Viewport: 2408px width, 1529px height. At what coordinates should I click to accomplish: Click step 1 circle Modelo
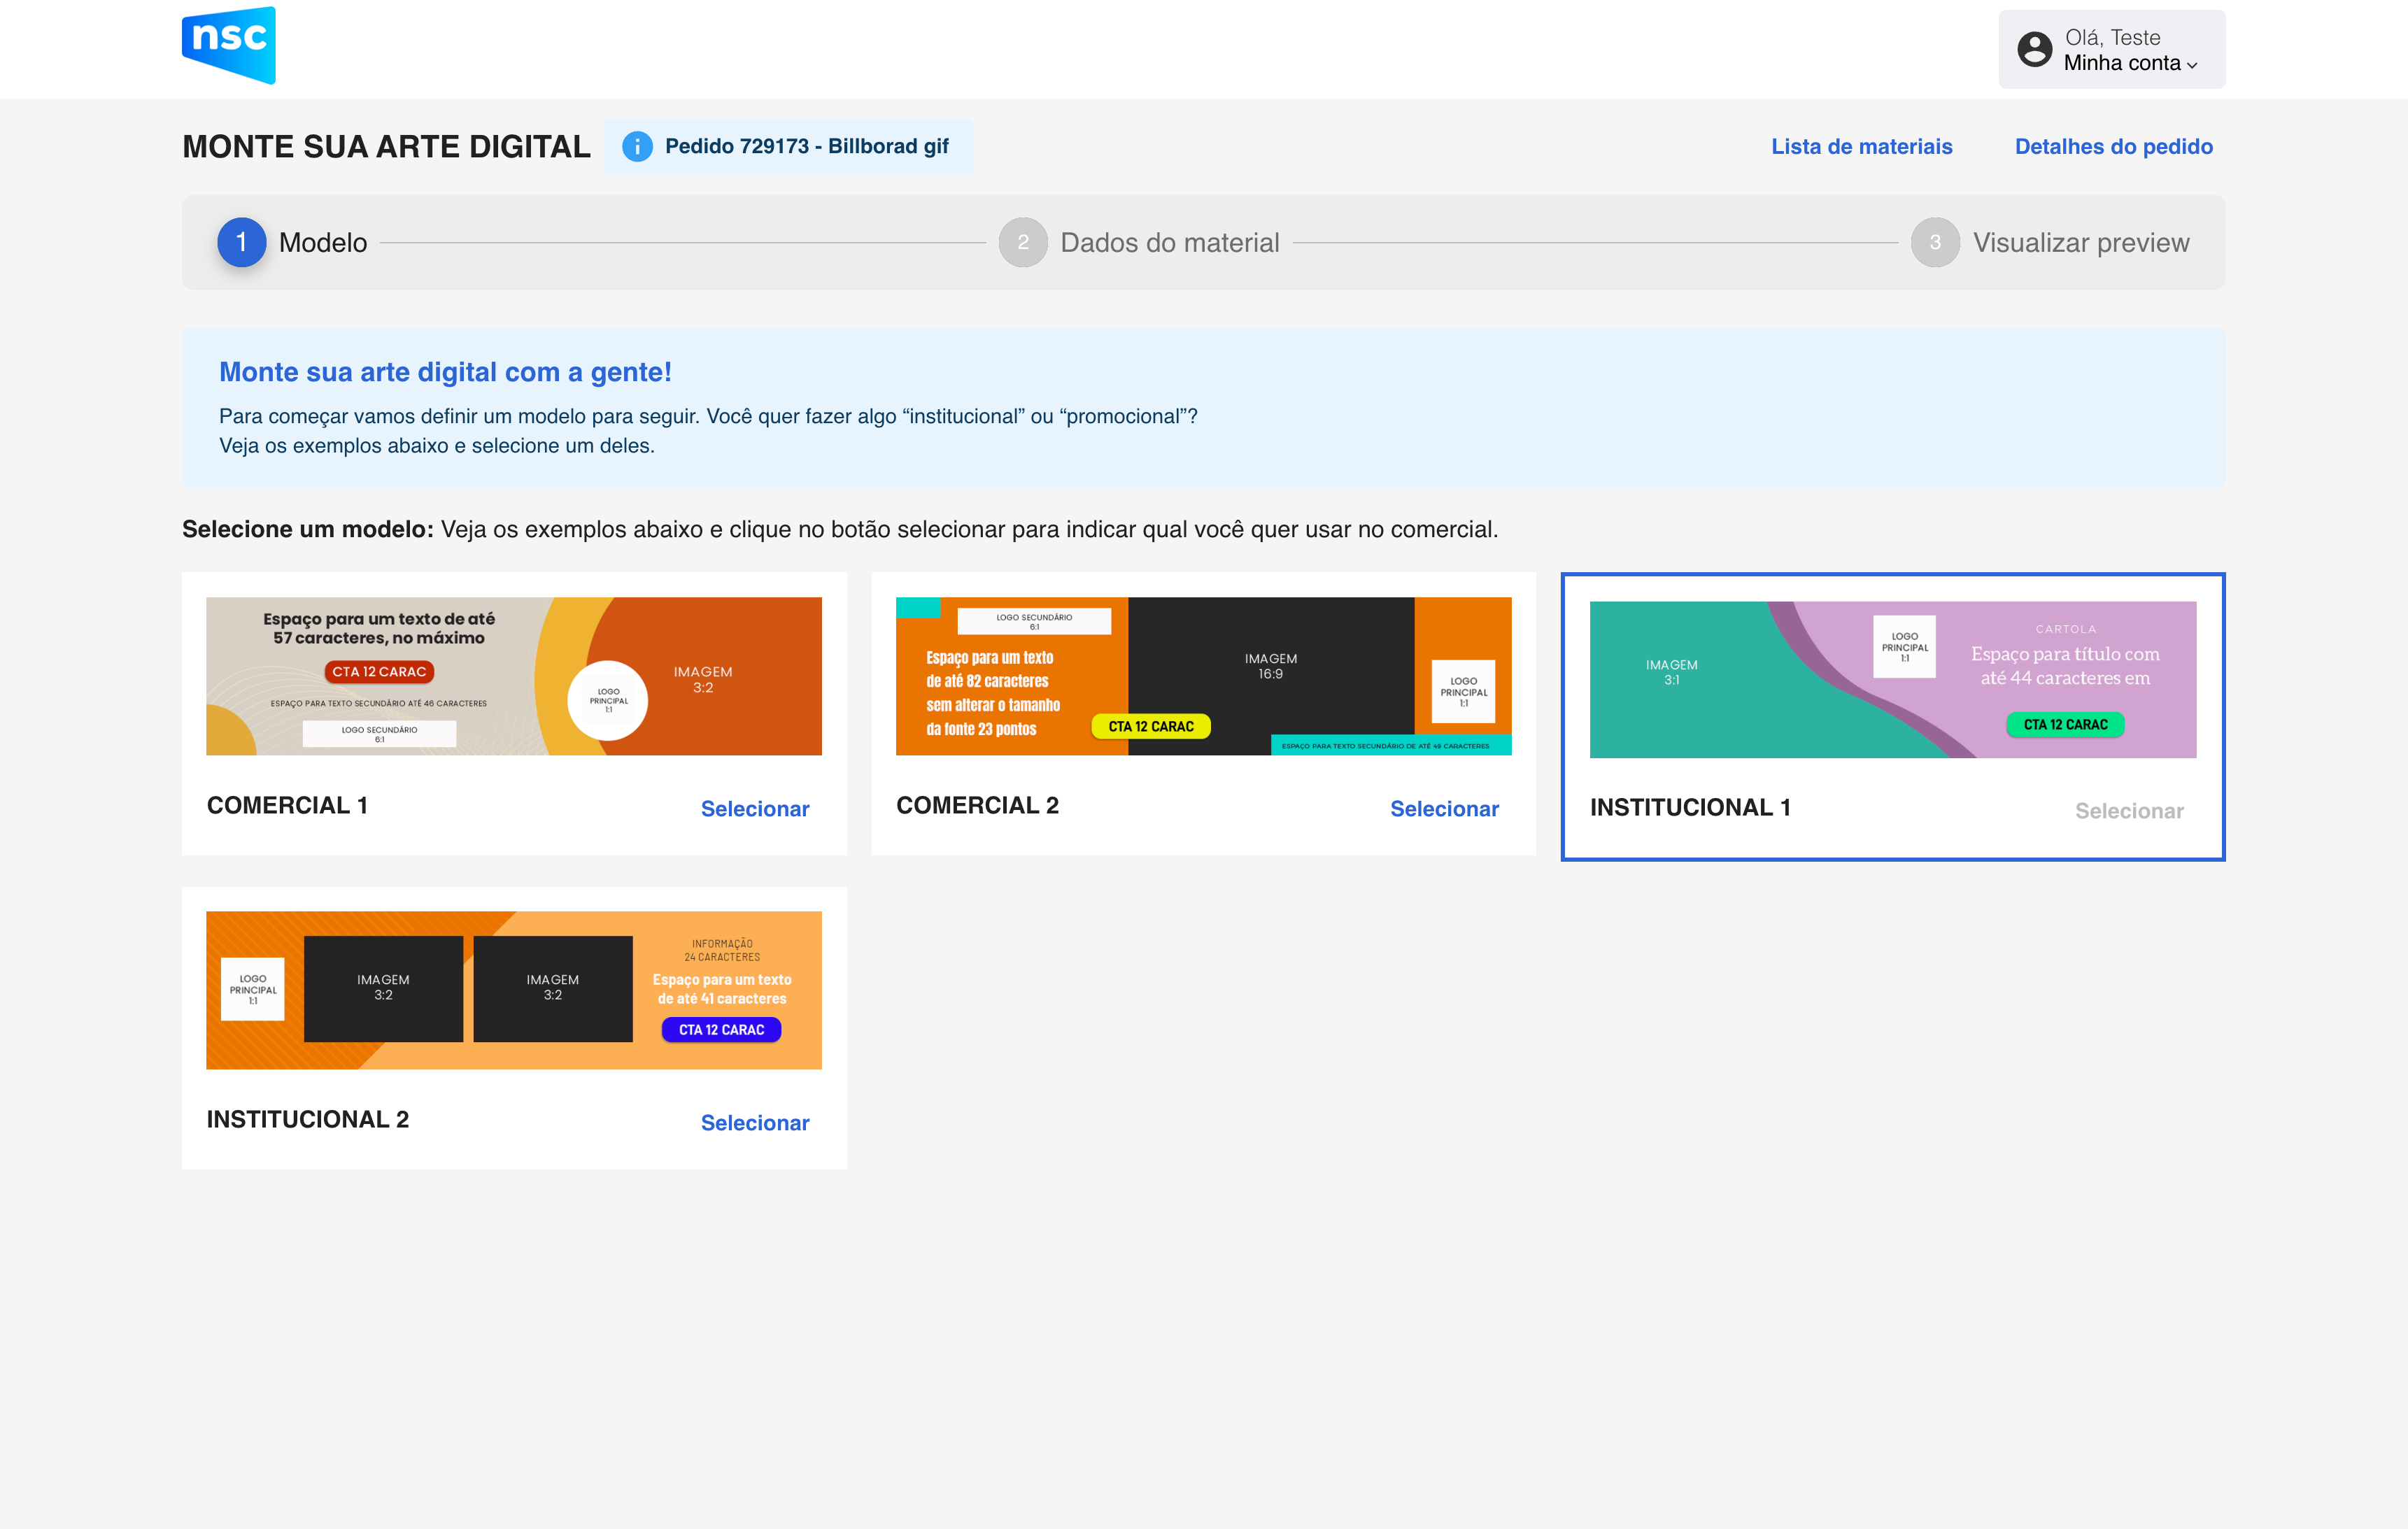click(x=241, y=242)
